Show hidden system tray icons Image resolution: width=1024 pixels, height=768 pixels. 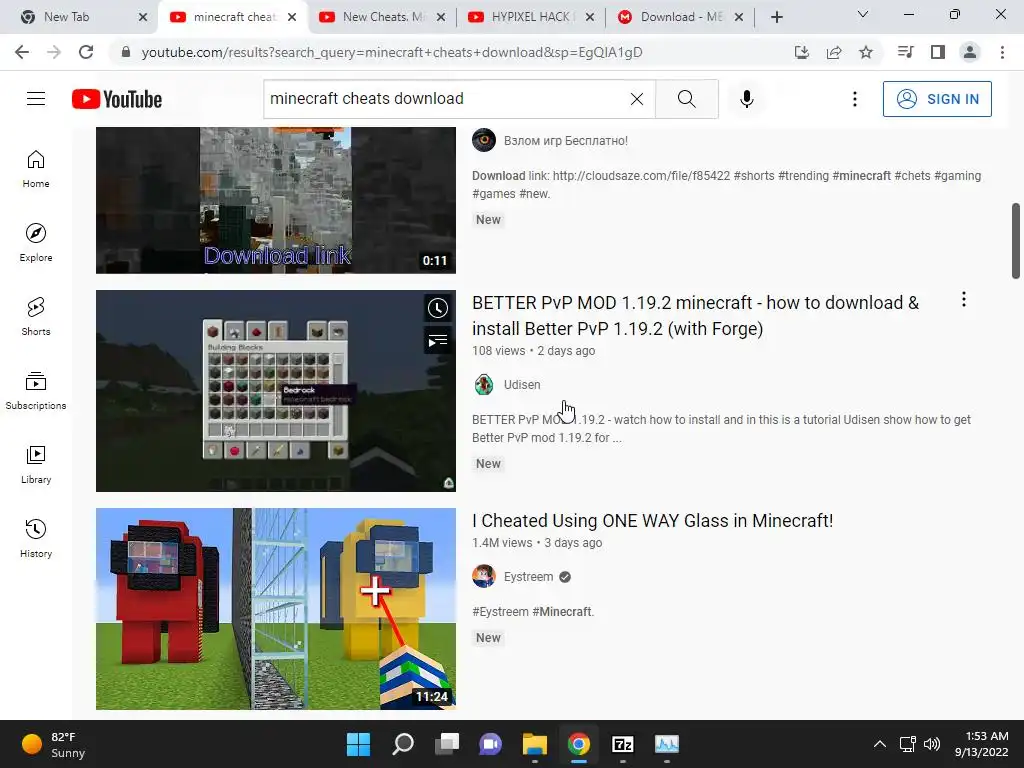(x=880, y=744)
